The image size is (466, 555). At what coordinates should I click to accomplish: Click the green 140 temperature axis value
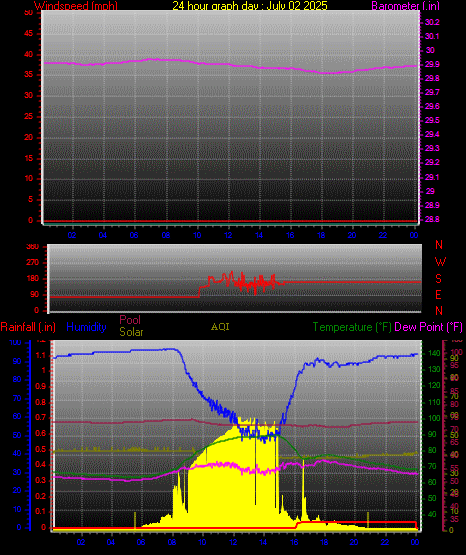tap(434, 353)
